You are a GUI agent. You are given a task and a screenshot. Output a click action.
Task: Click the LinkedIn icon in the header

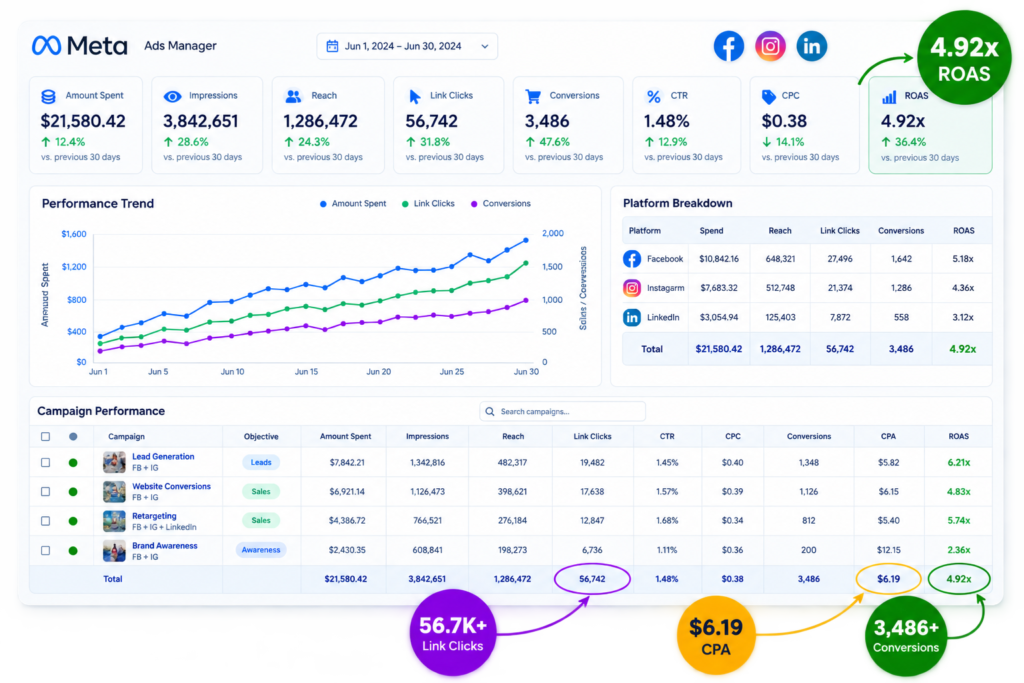pos(812,46)
